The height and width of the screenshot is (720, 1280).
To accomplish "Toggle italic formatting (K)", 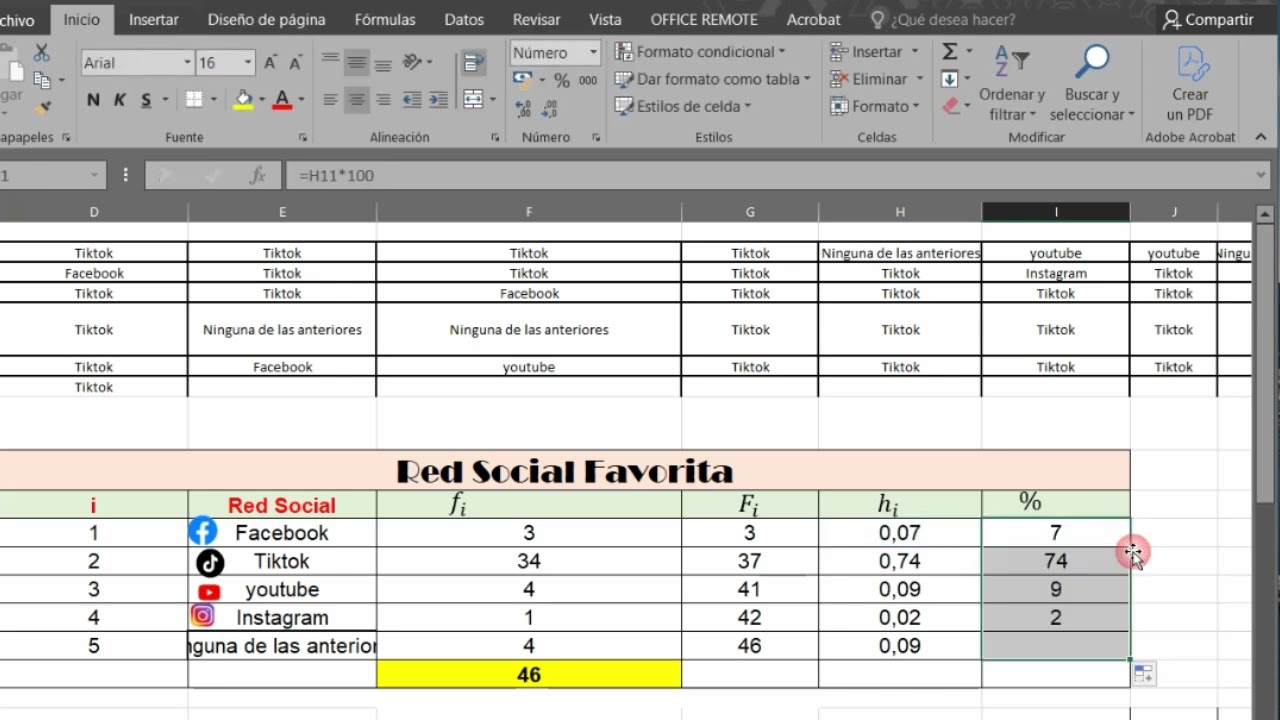I will tap(119, 100).
